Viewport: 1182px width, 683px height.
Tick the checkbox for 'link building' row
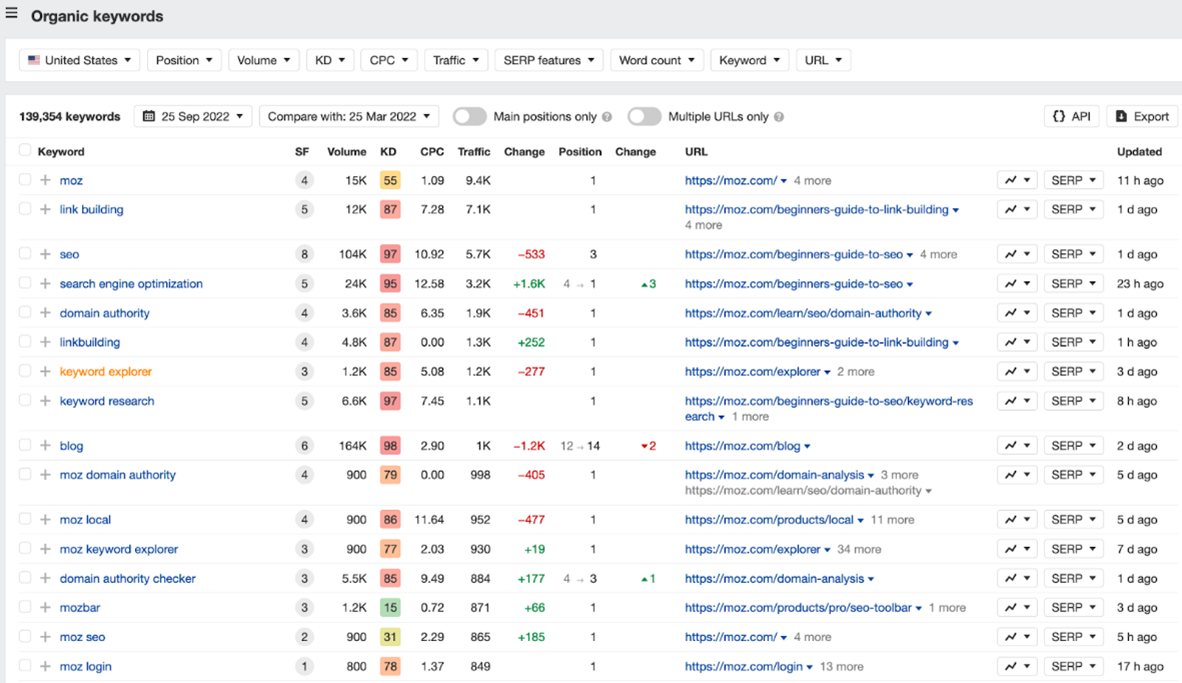(x=25, y=209)
